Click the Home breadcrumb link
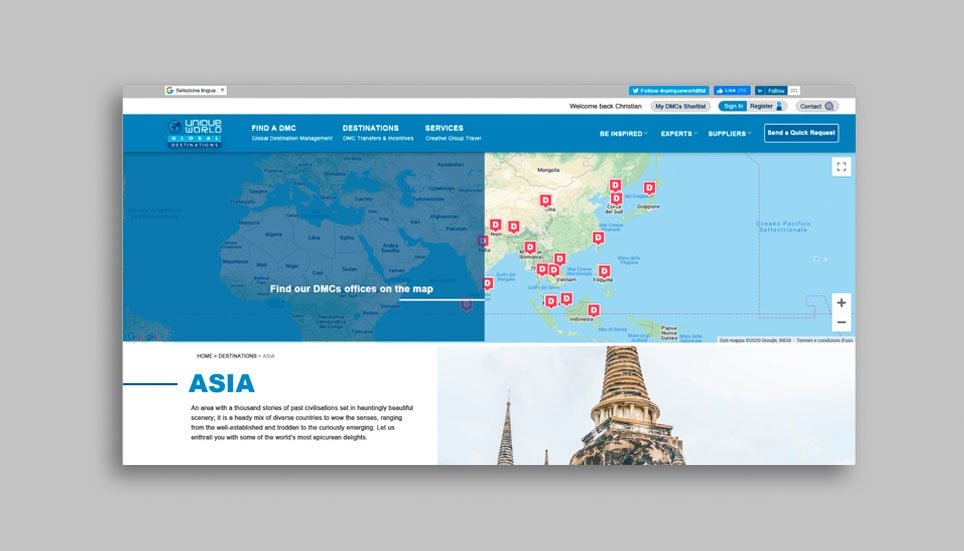Image resolution: width=964 pixels, height=551 pixels. tap(204, 356)
